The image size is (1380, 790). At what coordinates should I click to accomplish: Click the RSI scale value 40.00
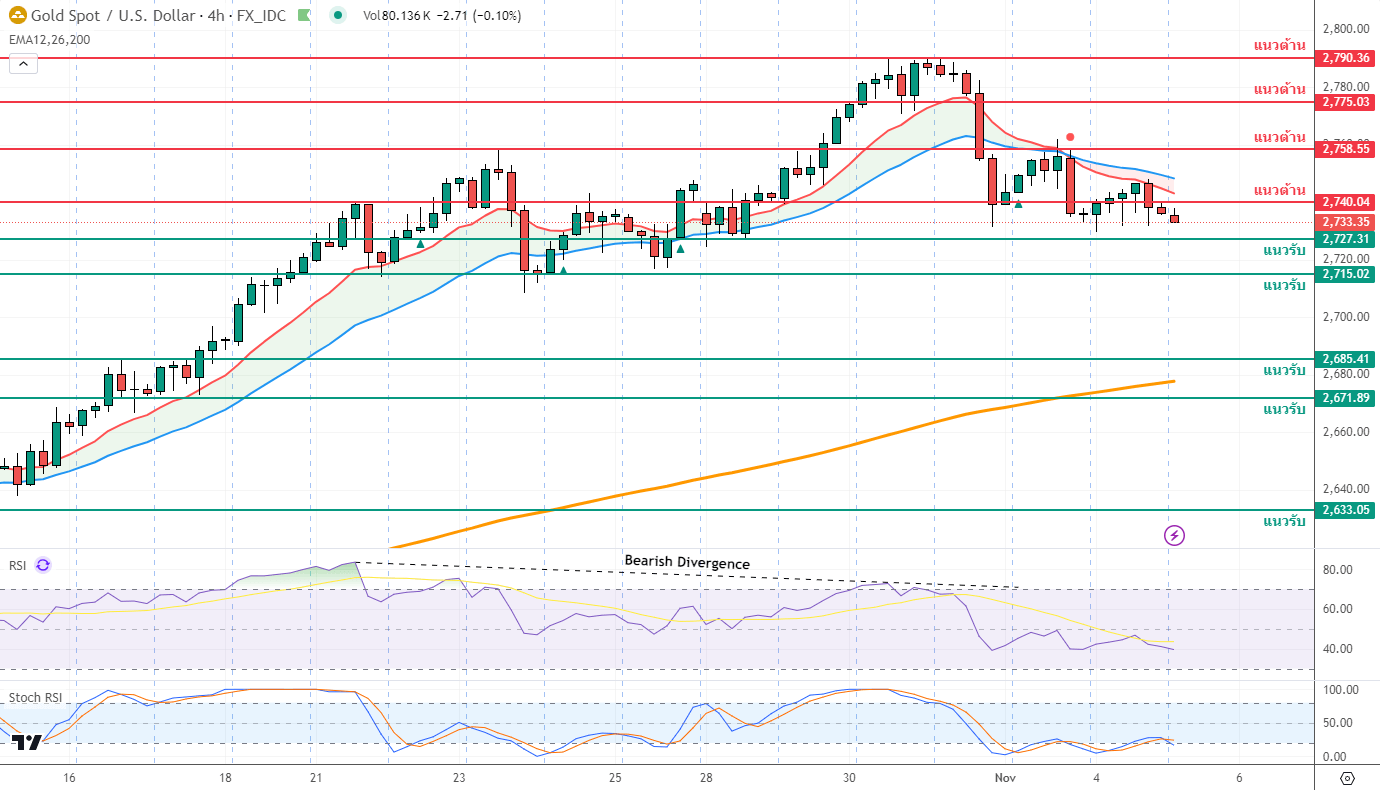coord(1339,649)
